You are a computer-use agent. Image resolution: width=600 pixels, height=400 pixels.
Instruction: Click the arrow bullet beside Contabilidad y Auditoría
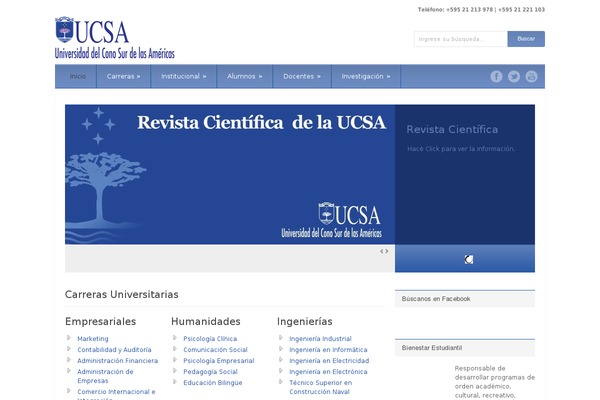click(x=69, y=349)
